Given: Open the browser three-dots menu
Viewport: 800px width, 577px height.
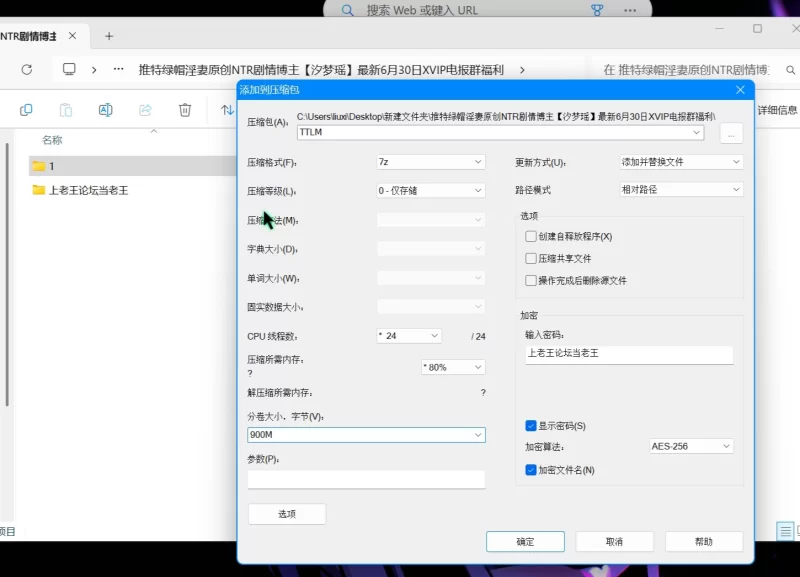Looking at the screenshot, I should 630,10.
